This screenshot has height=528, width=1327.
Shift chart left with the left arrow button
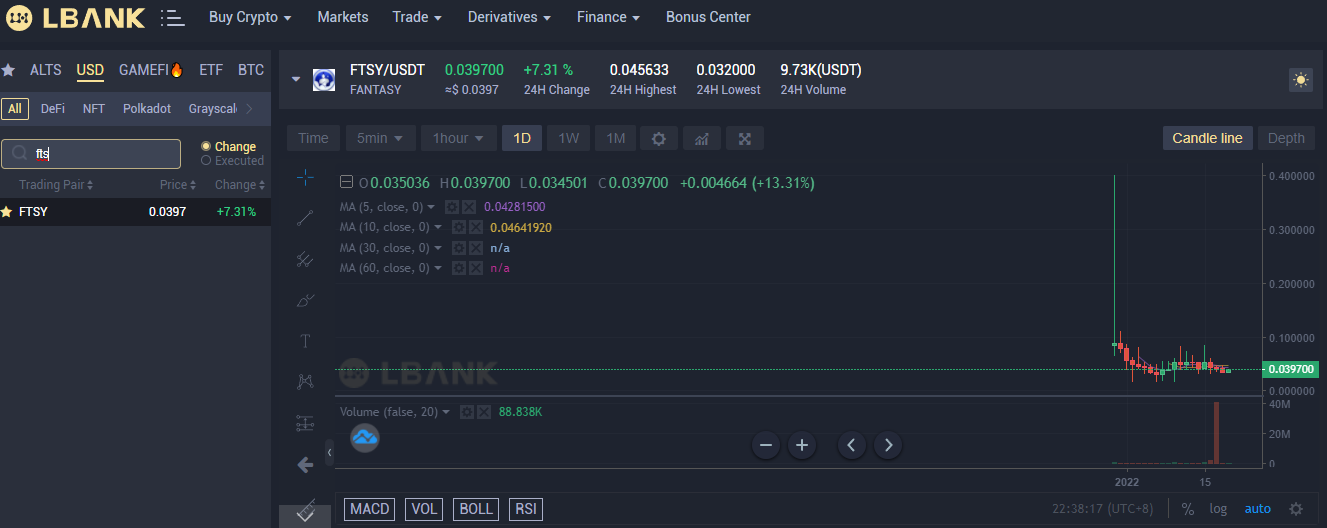(x=851, y=445)
